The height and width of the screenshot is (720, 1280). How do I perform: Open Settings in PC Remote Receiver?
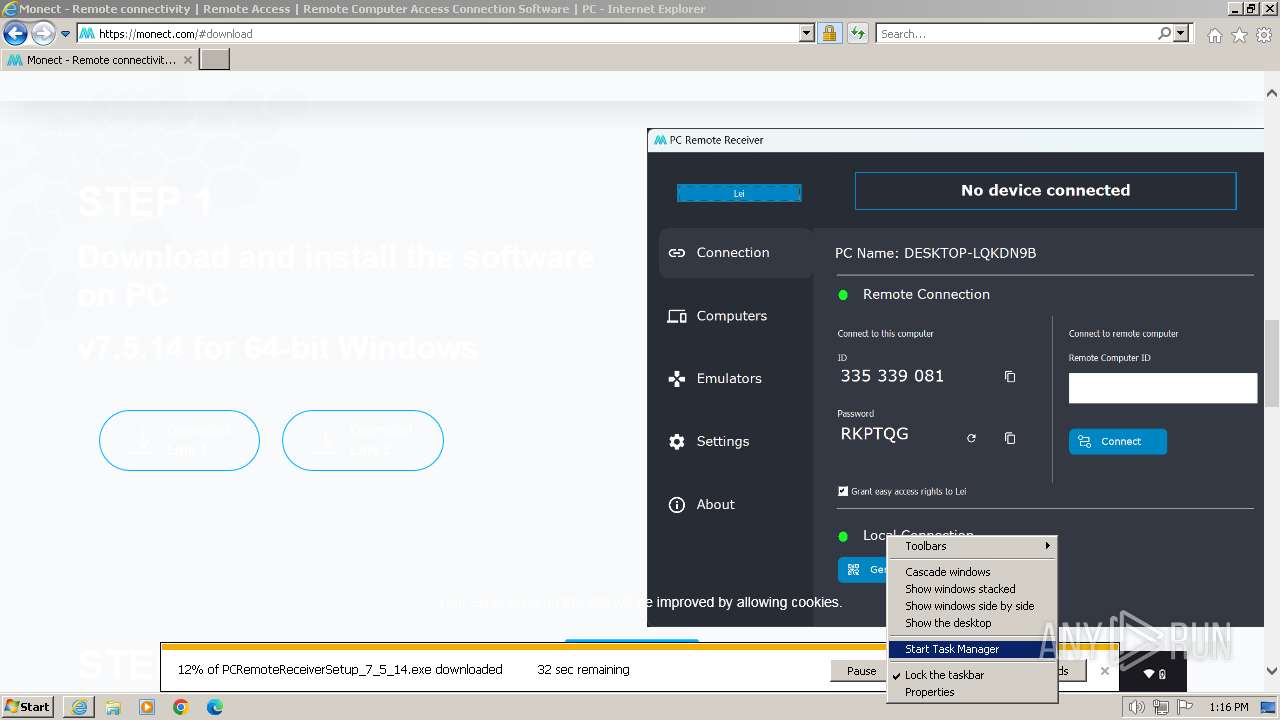point(735,442)
